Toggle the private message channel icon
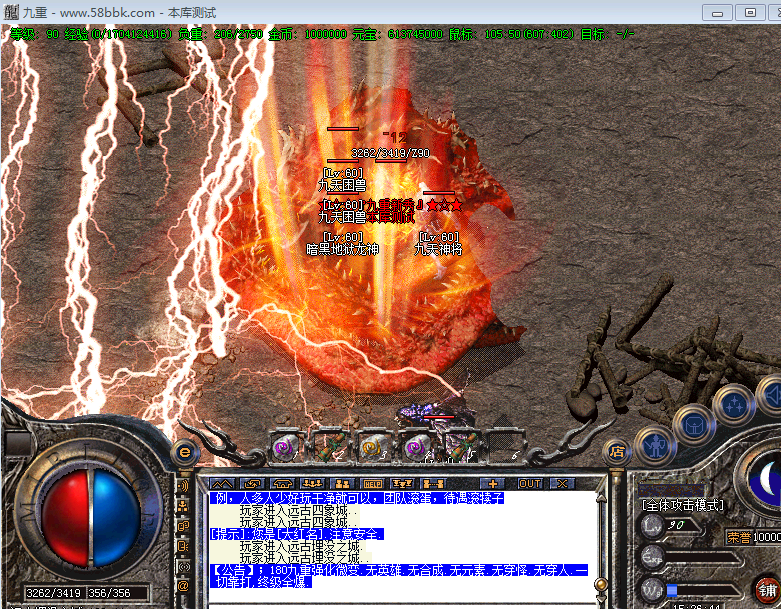 (184, 546)
